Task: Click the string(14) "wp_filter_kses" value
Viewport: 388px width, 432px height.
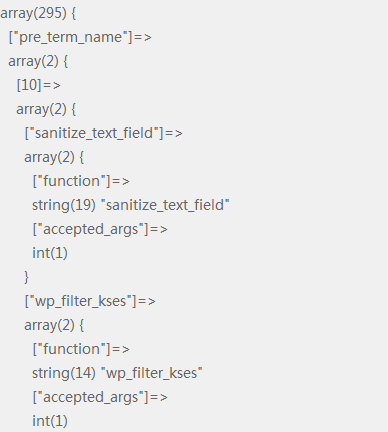Action: (117, 373)
